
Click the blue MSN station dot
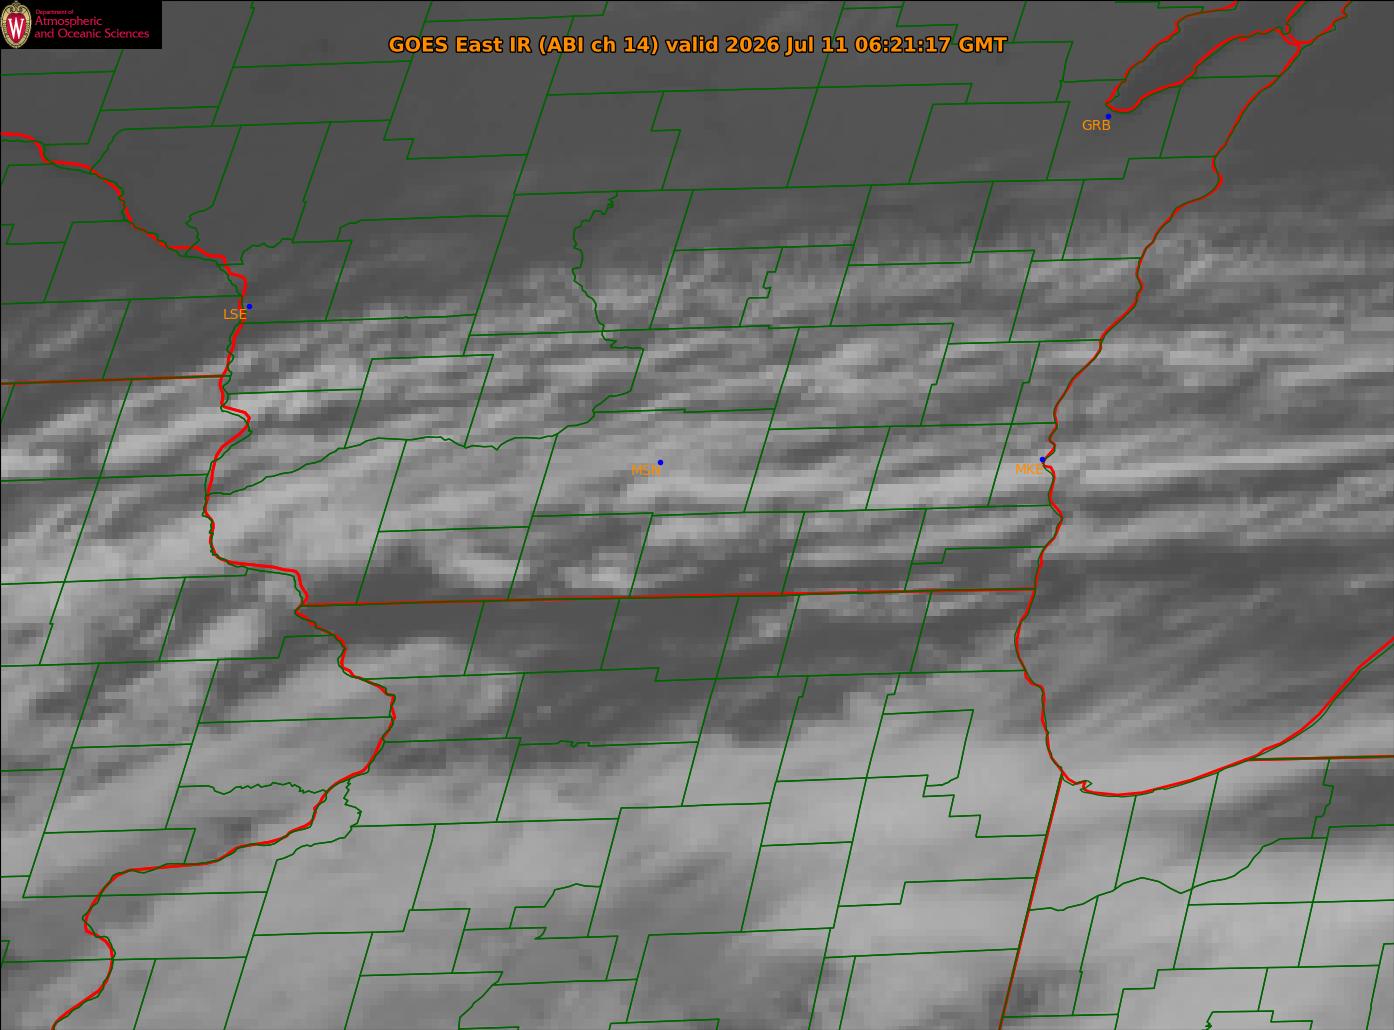click(660, 463)
